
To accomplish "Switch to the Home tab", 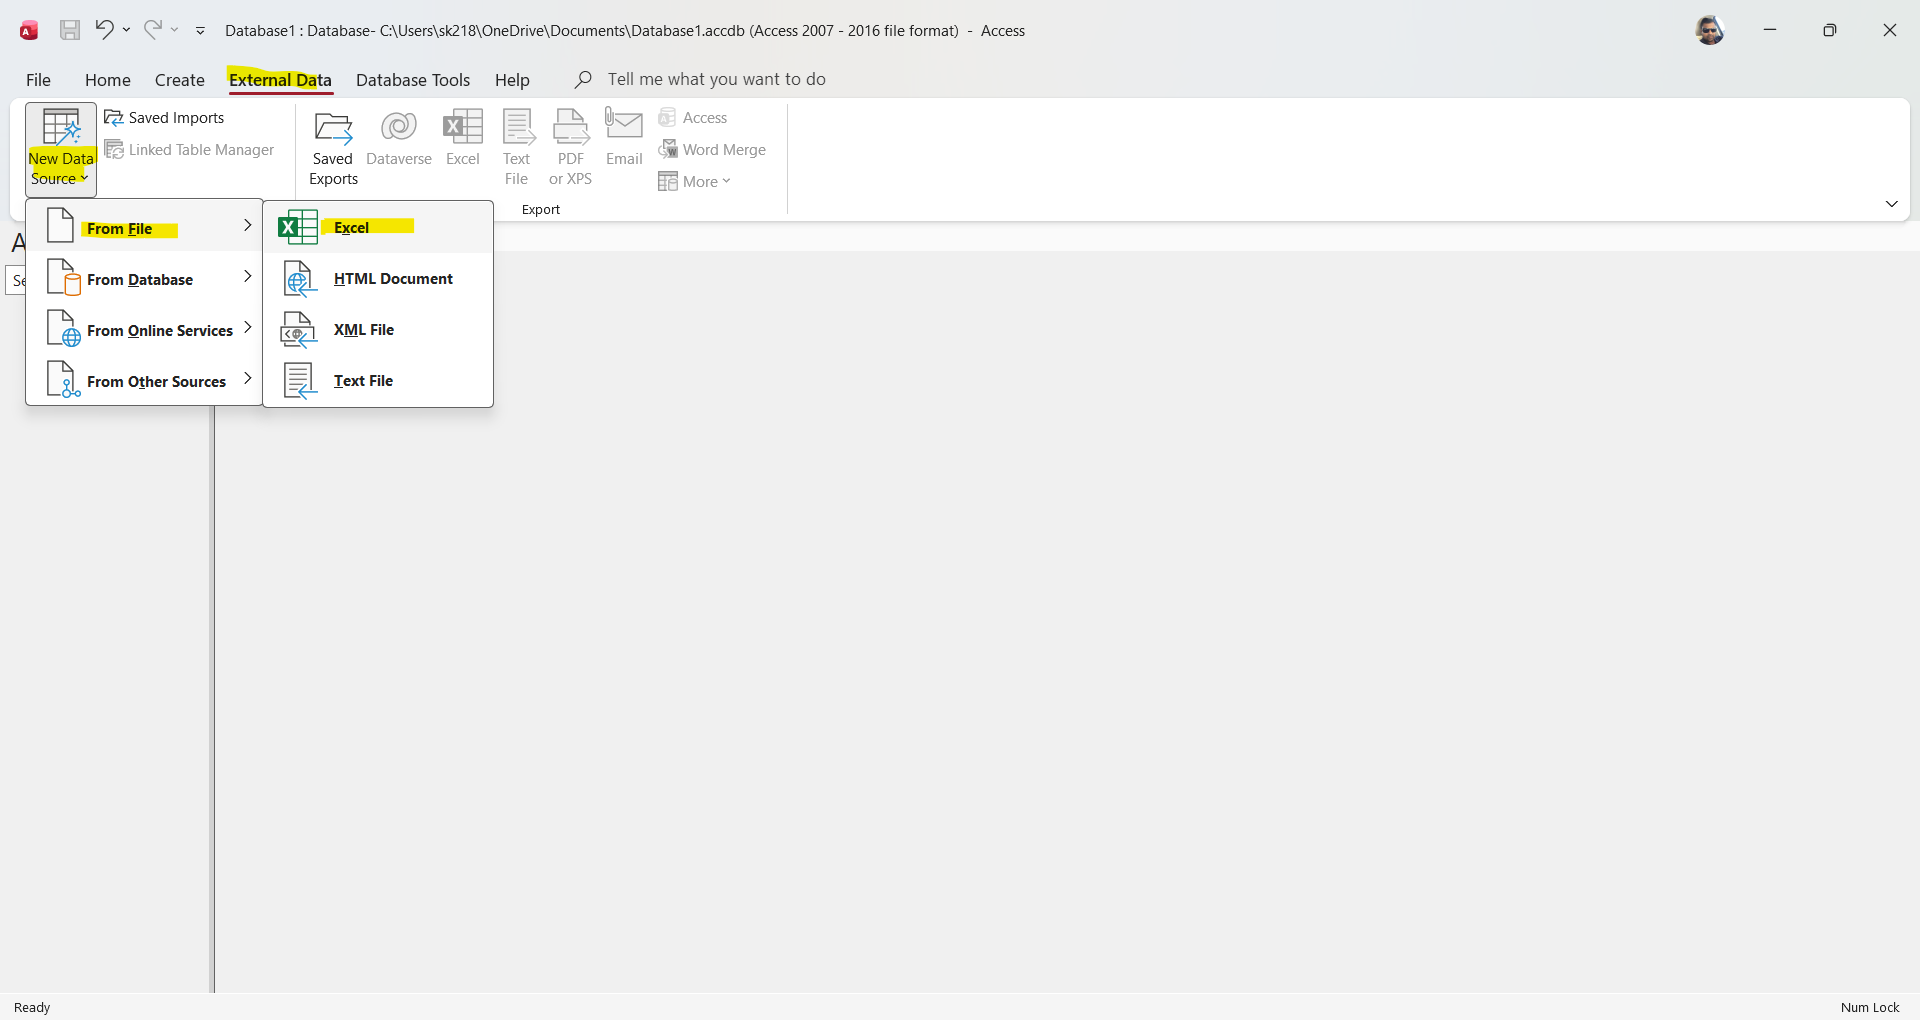I will [108, 80].
